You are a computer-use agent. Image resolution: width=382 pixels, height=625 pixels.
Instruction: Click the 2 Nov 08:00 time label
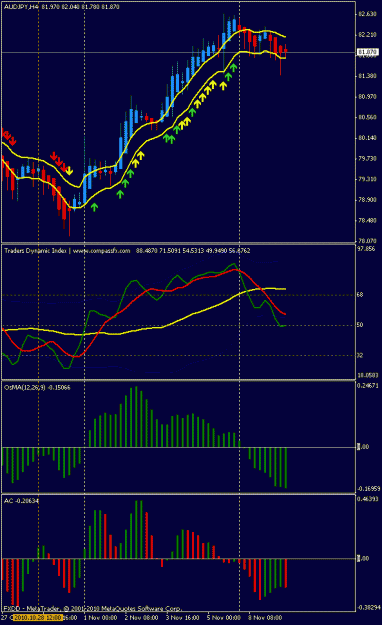[x=141, y=617]
